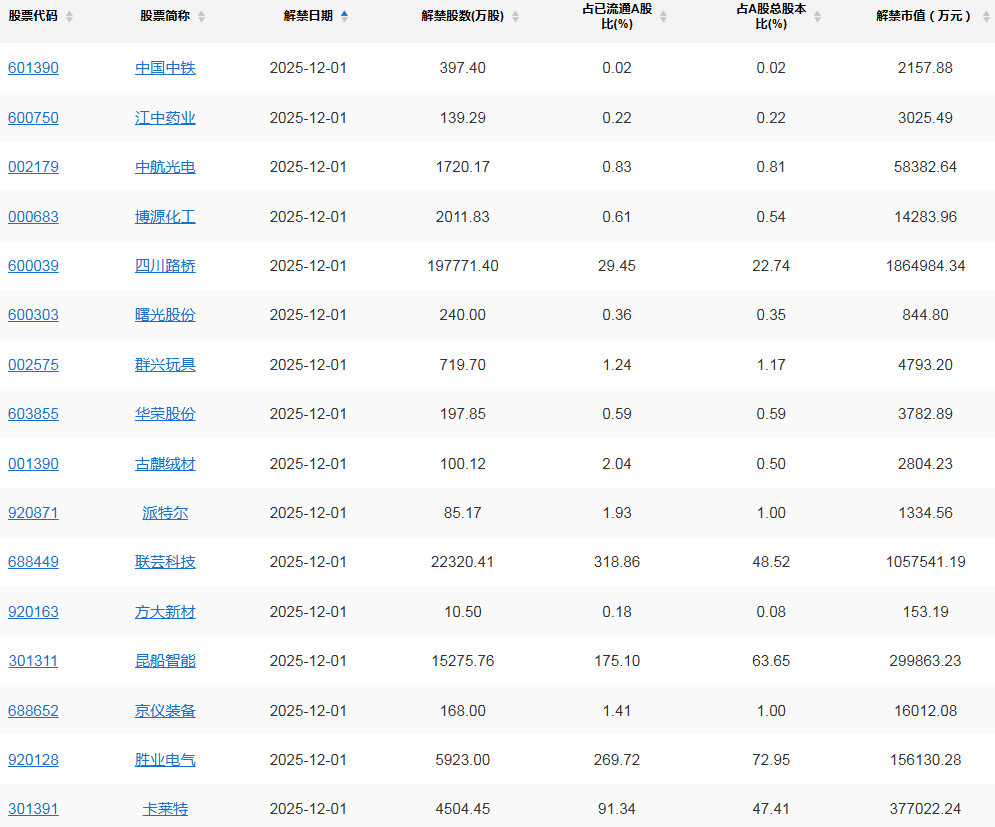Open the 博源化工 stock link
This screenshot has width=995, height=827.
coord(165,216)
